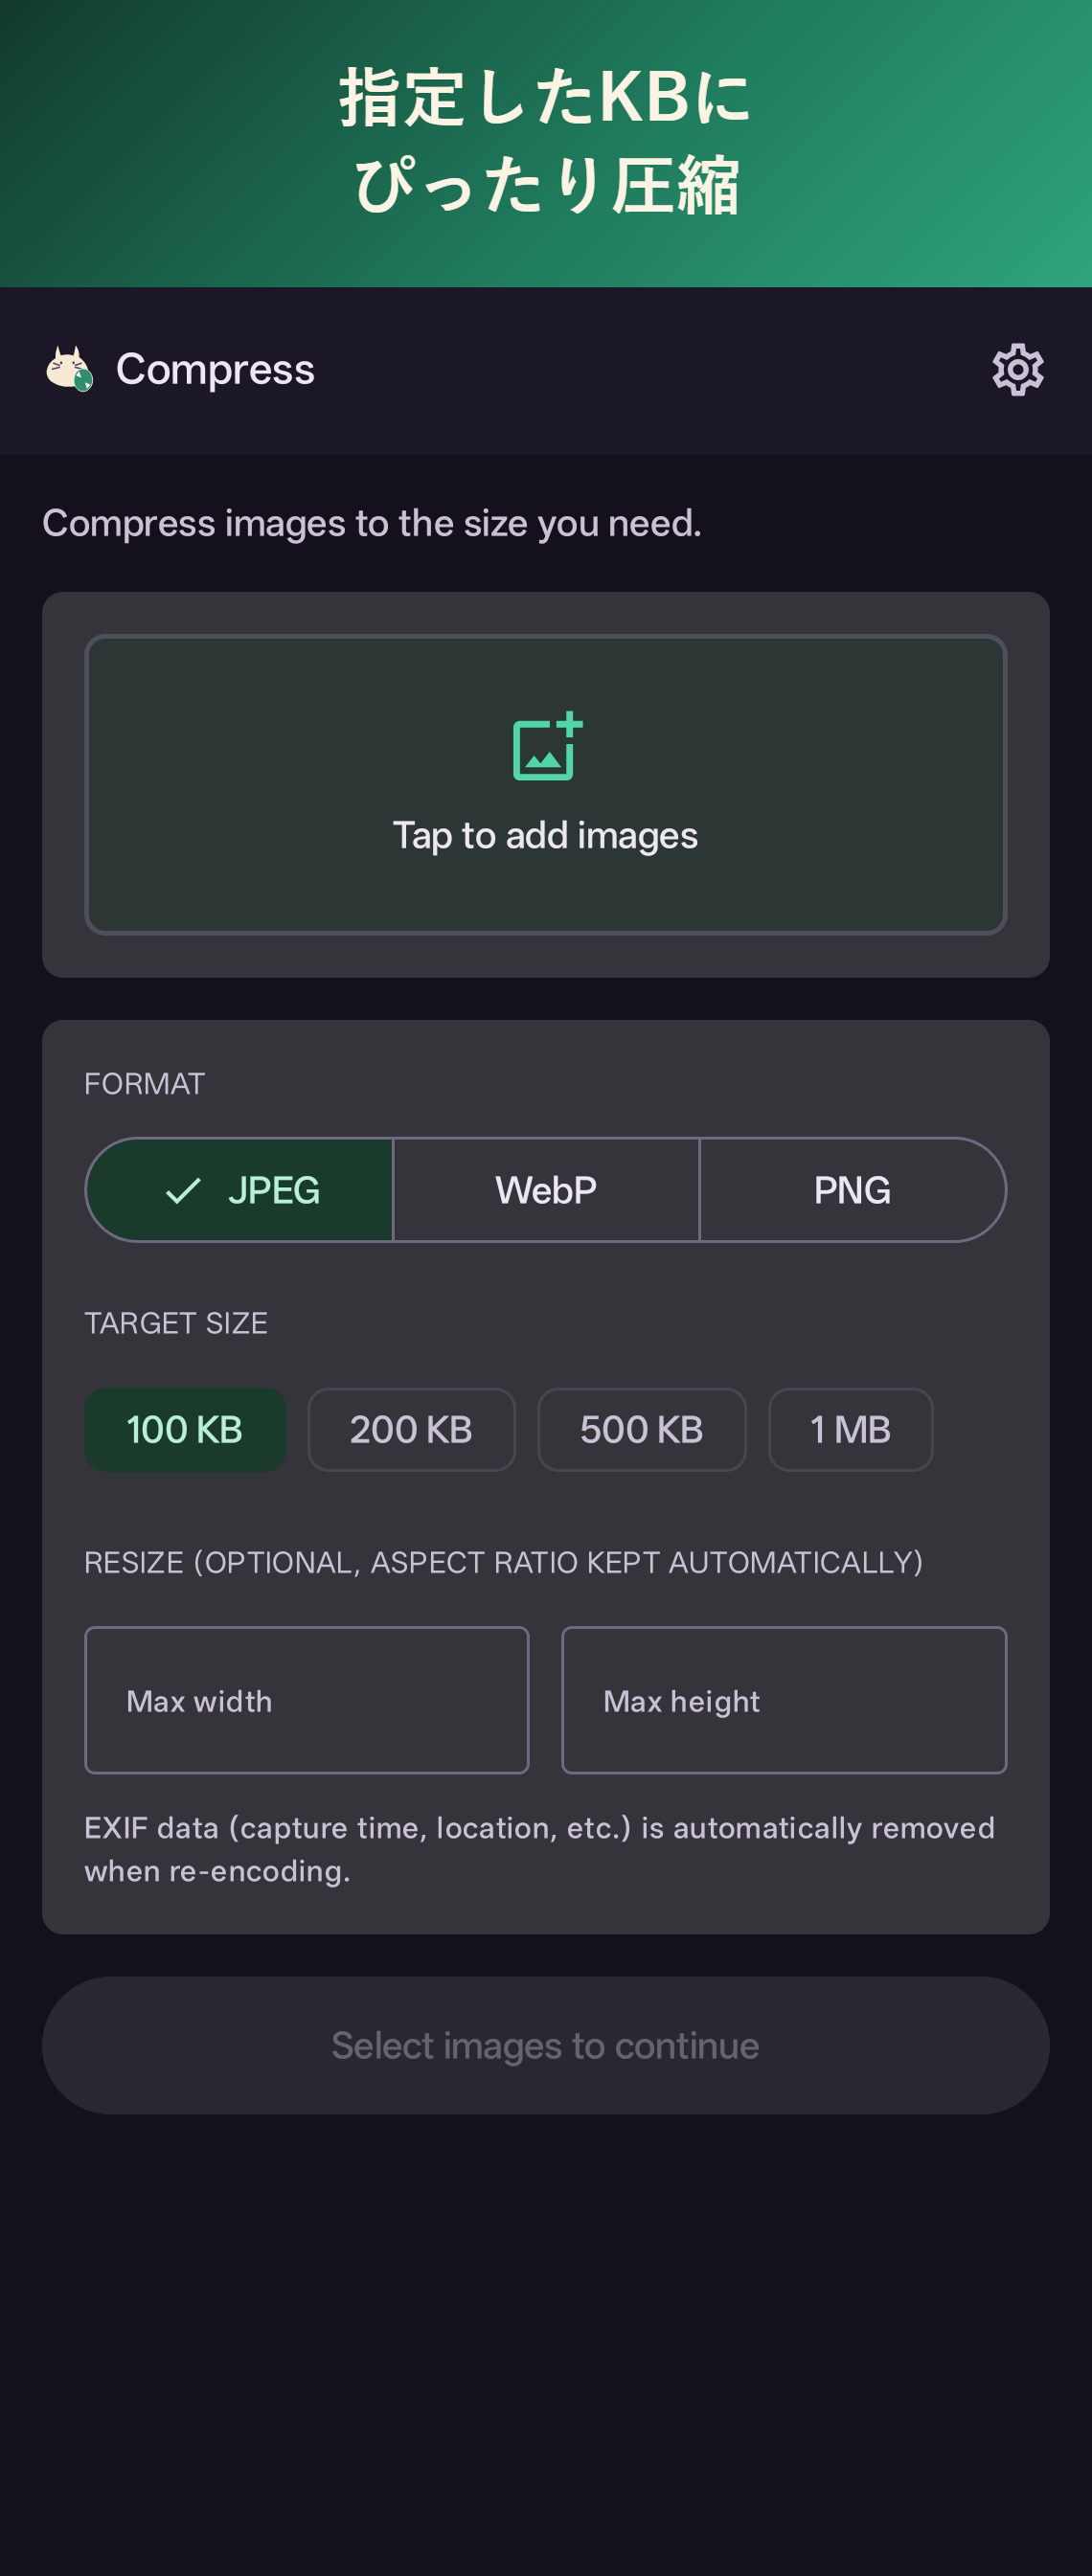Click the FORMAT section label

[x=145, y=1084]
